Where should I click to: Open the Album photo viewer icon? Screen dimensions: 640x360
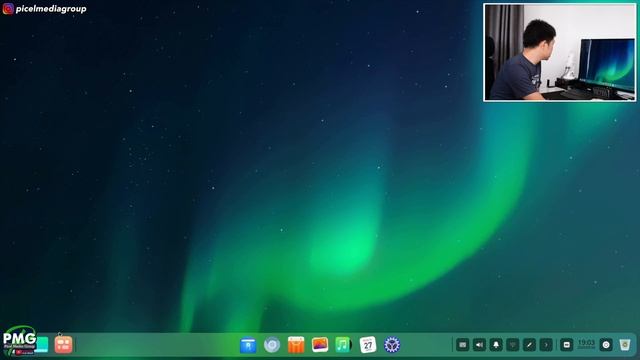click(x=320, y=345)
